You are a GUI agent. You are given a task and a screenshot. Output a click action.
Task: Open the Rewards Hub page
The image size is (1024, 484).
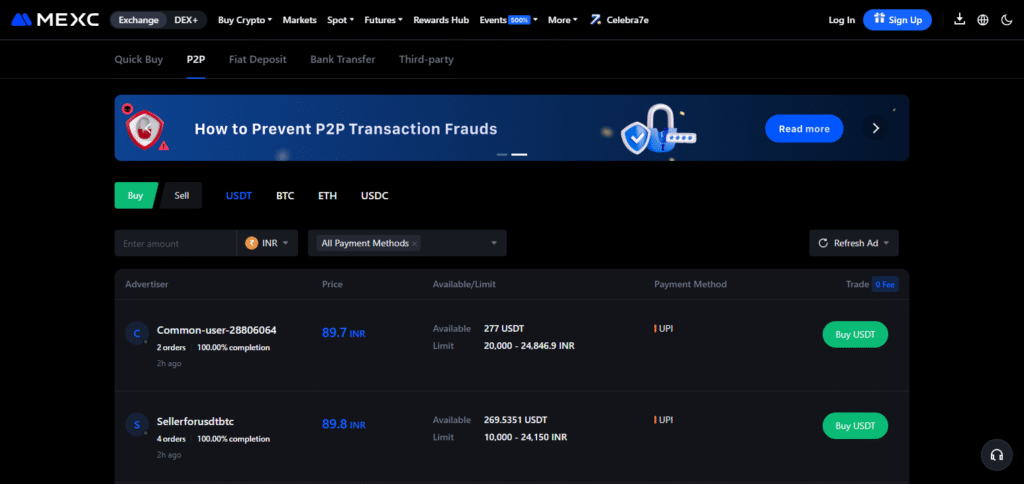(441, 20)
